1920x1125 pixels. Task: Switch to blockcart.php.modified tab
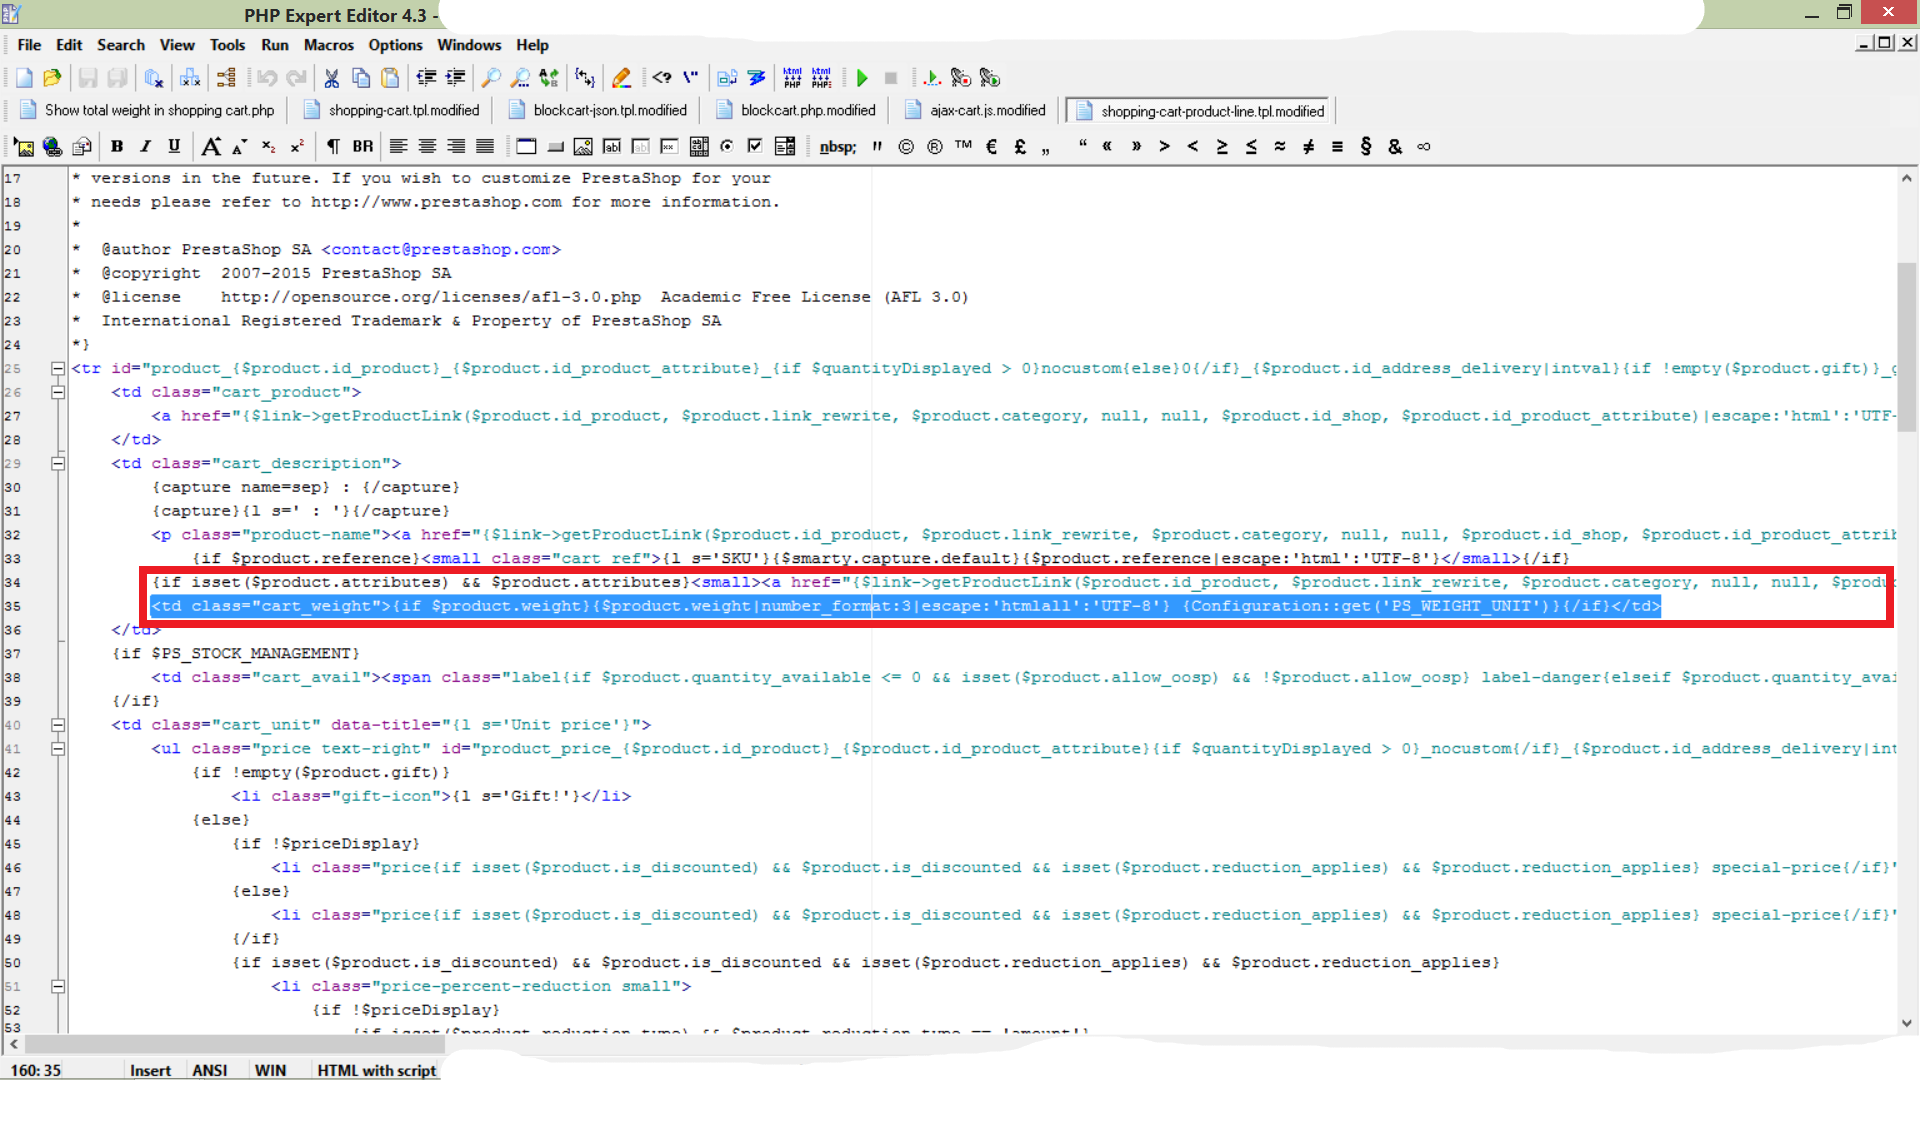[807, 111]
